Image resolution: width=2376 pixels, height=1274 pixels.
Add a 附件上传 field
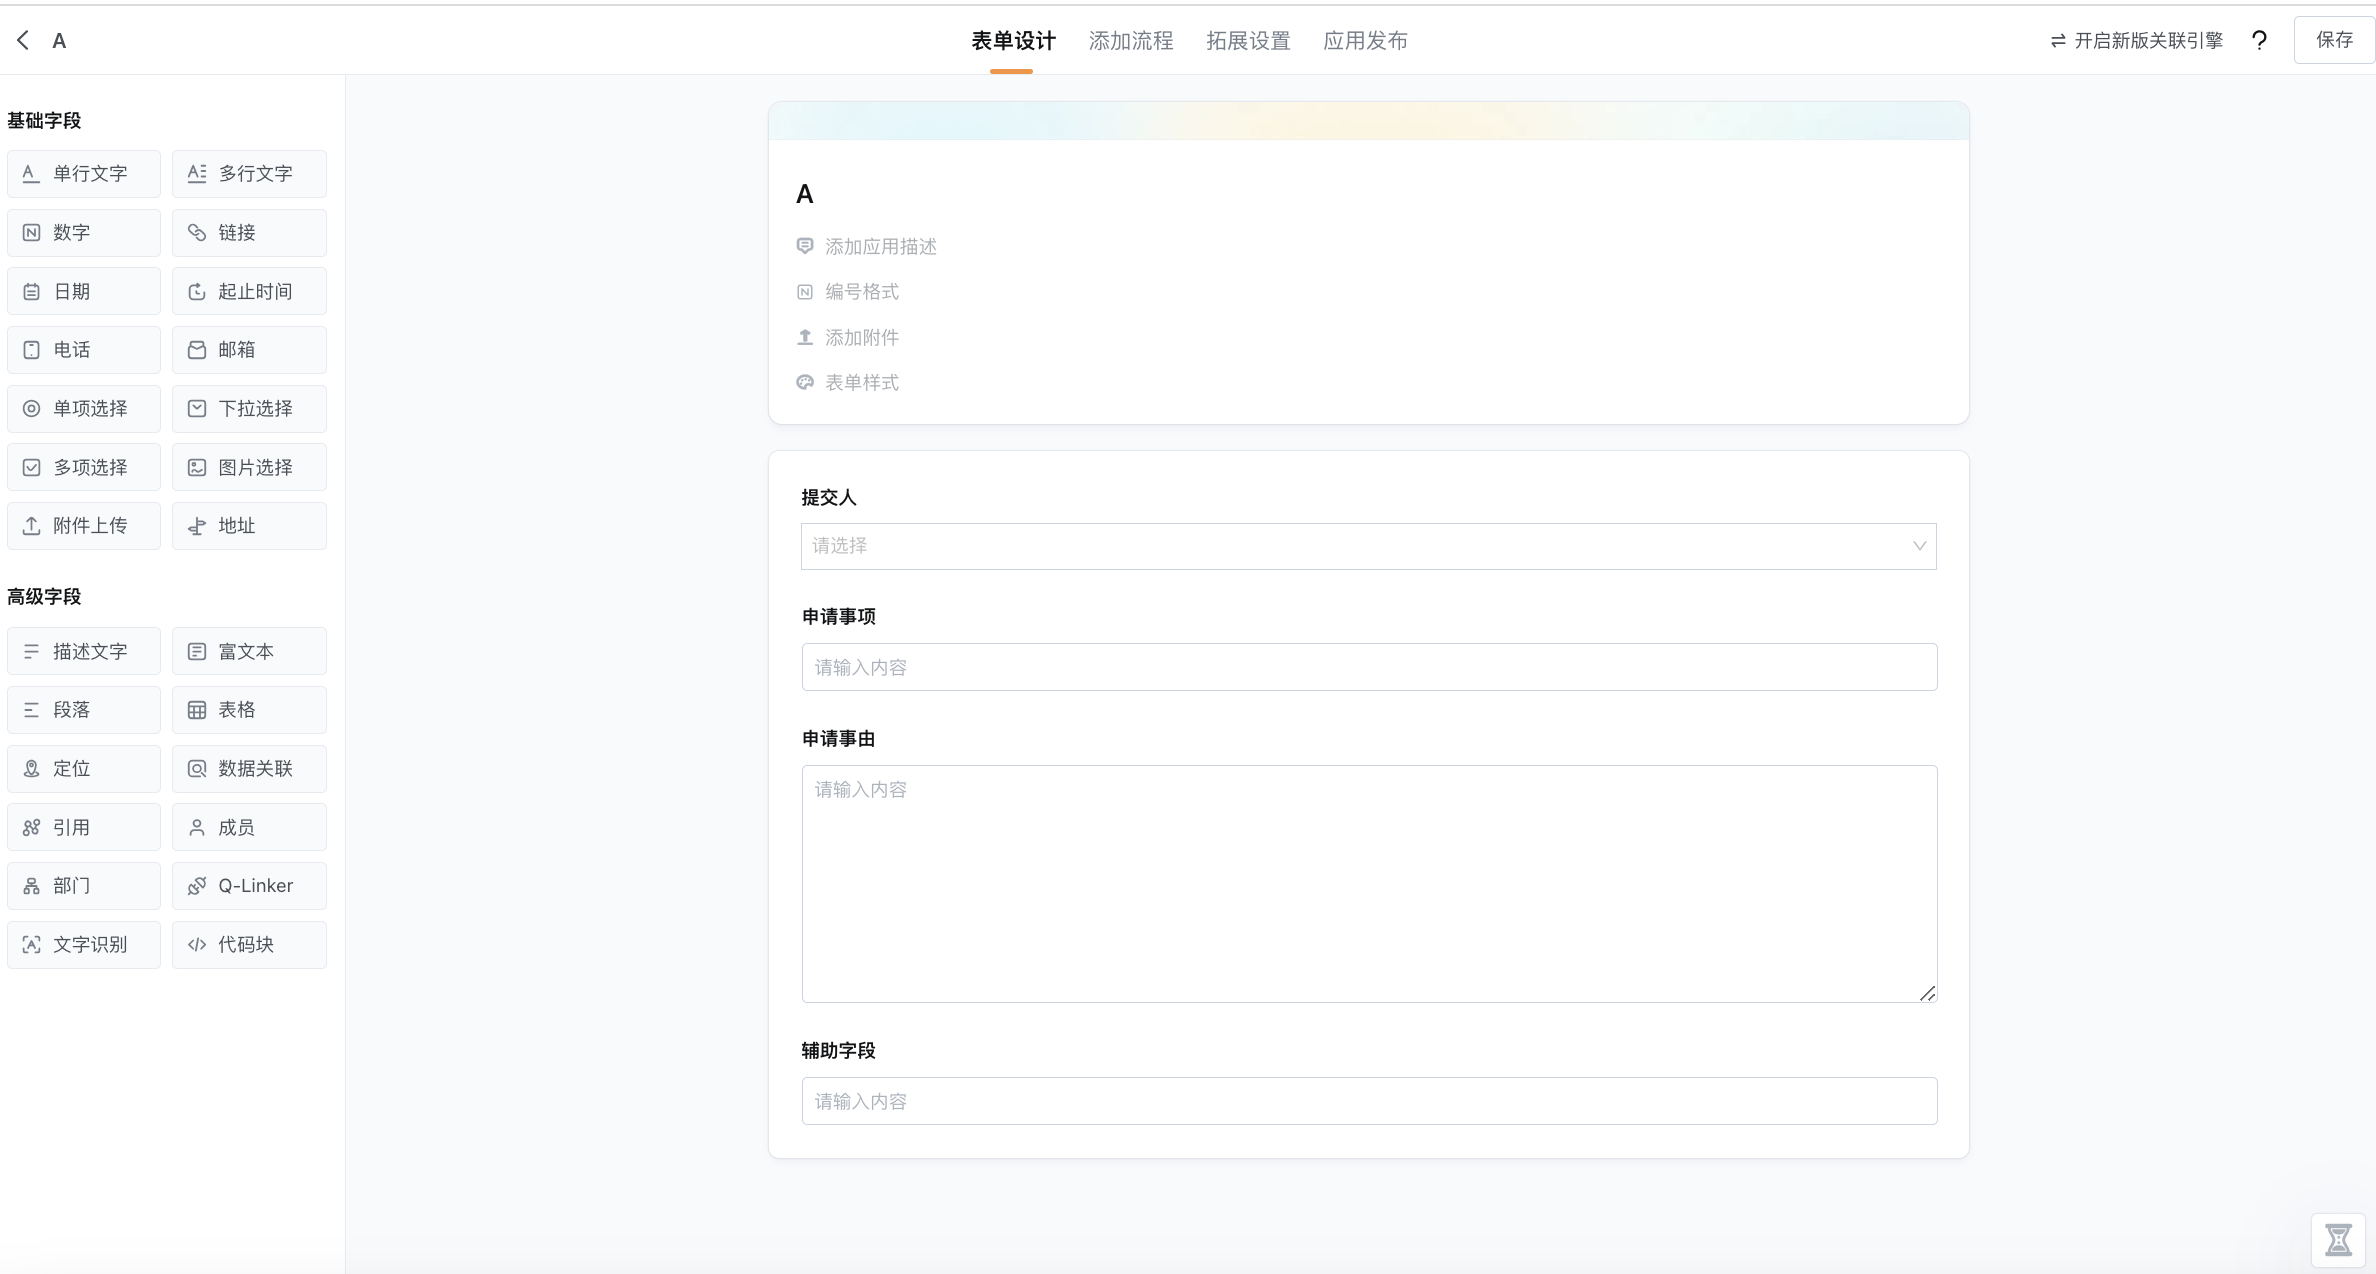(x=84, y=526)
